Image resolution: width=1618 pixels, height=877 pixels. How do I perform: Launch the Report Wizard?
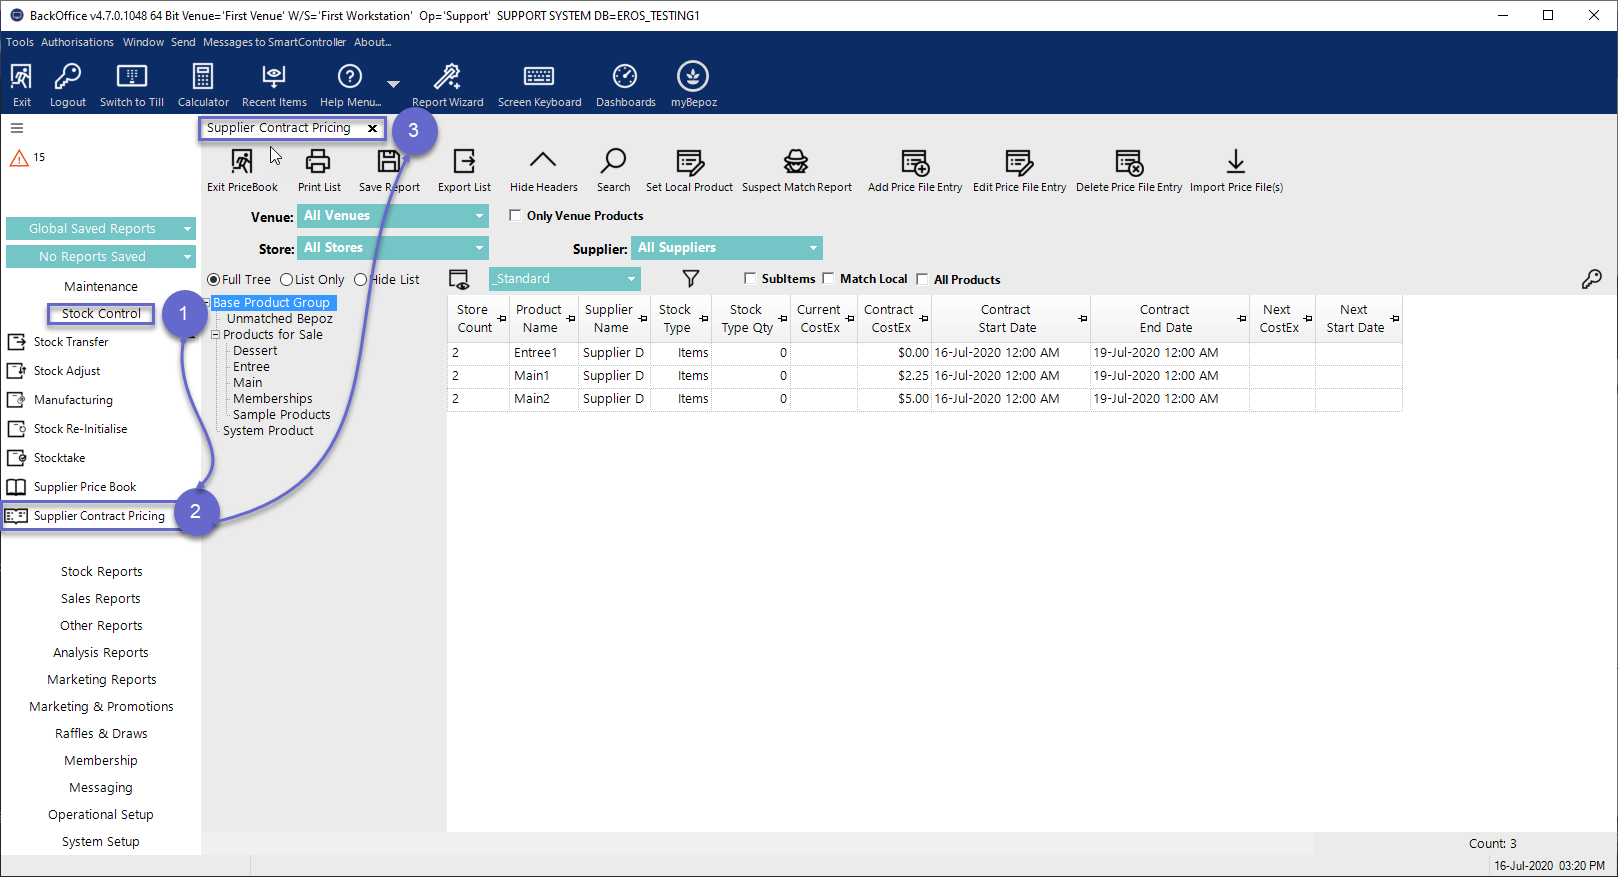coord(447,78)
